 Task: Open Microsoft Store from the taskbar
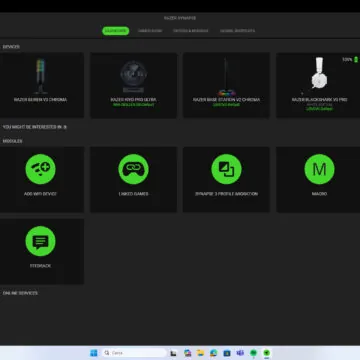[x=227, y=353]
